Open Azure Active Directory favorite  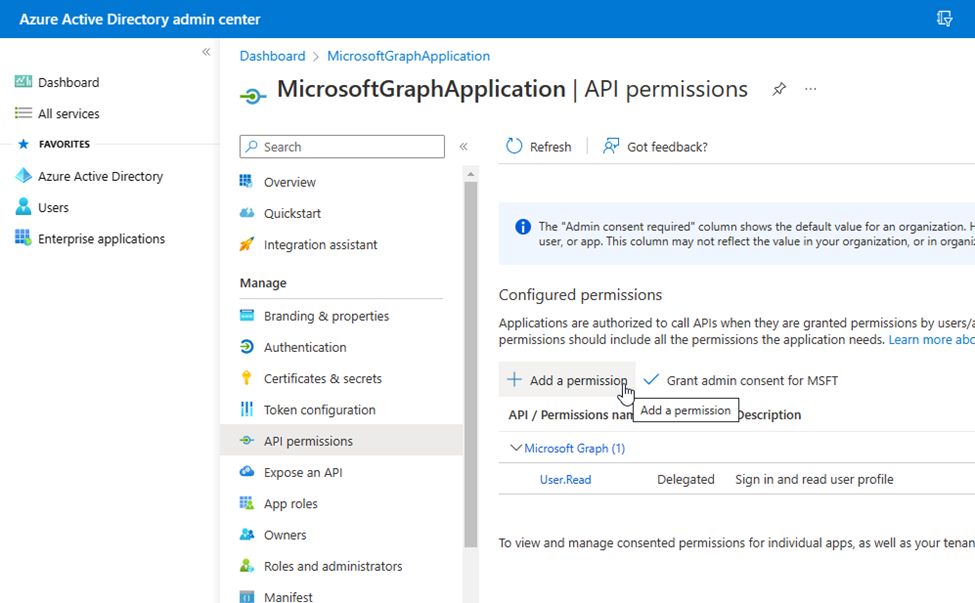click(x=100, y=177)
